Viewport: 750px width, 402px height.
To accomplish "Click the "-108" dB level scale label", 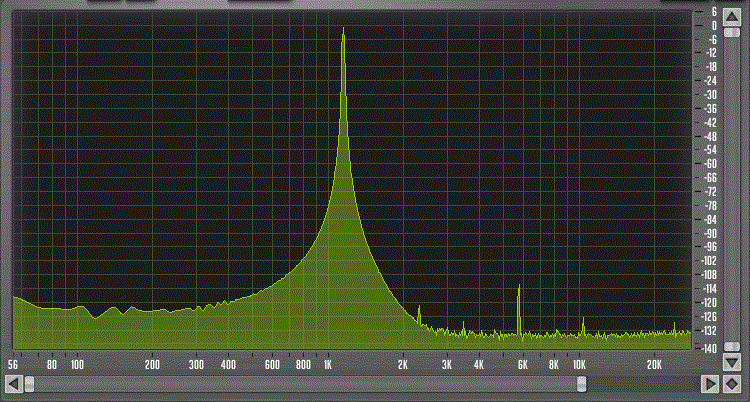I will coord(710,275).
